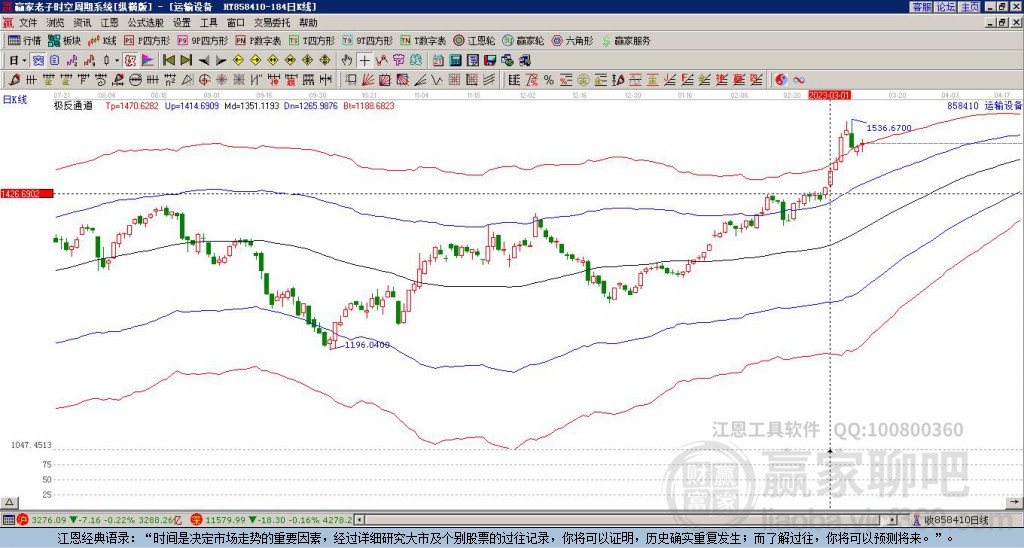Open the 工具 menu

coord(208,23)
